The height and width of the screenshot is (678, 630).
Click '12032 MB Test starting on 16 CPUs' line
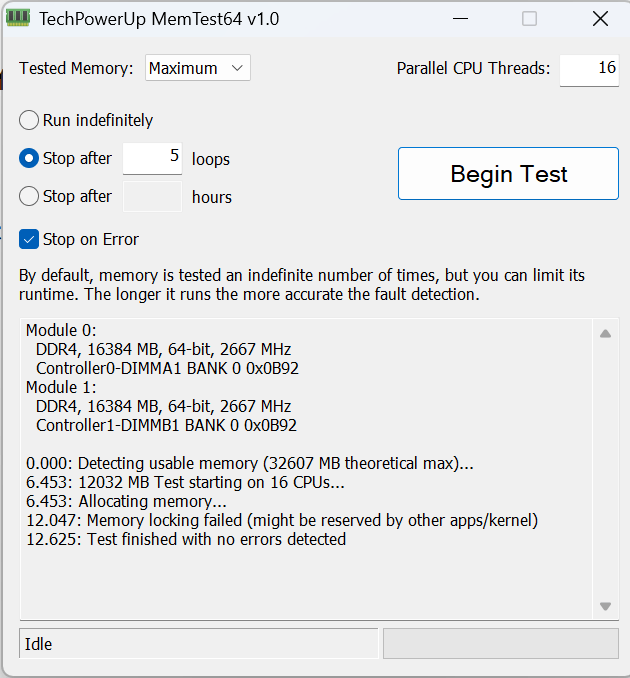pyautogui.click(x=185, y=483)
